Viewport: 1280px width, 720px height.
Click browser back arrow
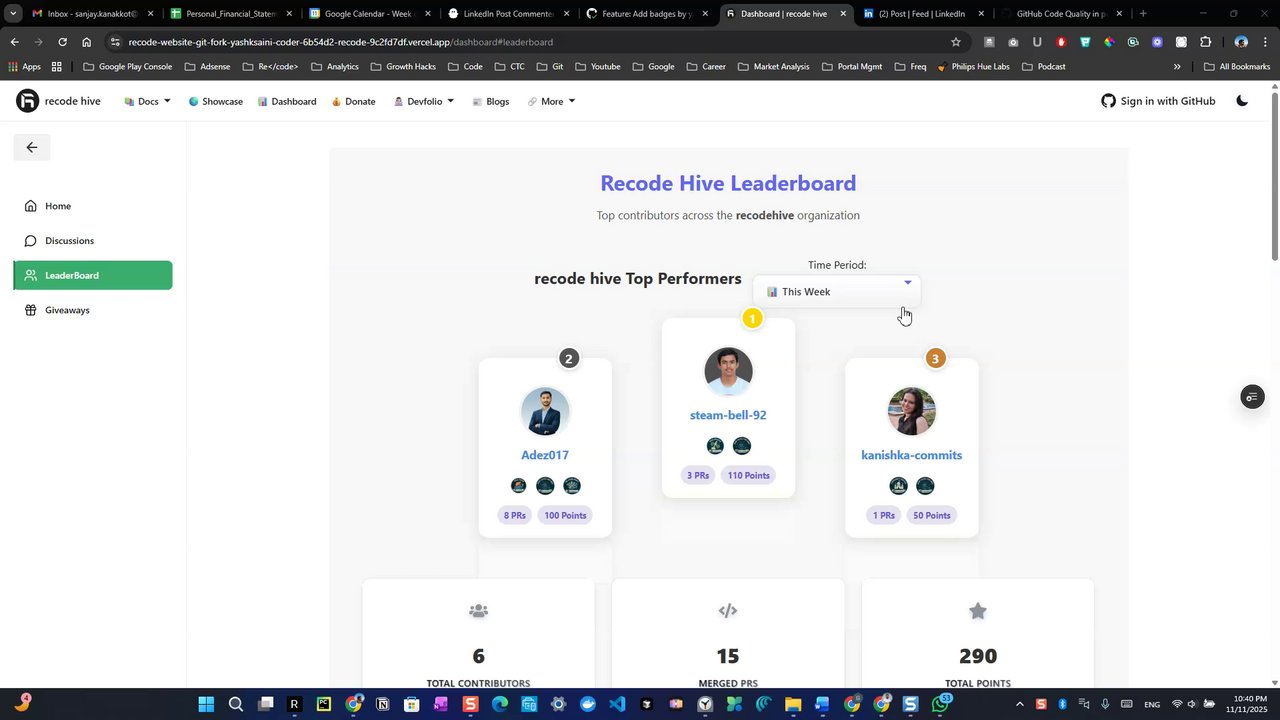pos(14,42)
